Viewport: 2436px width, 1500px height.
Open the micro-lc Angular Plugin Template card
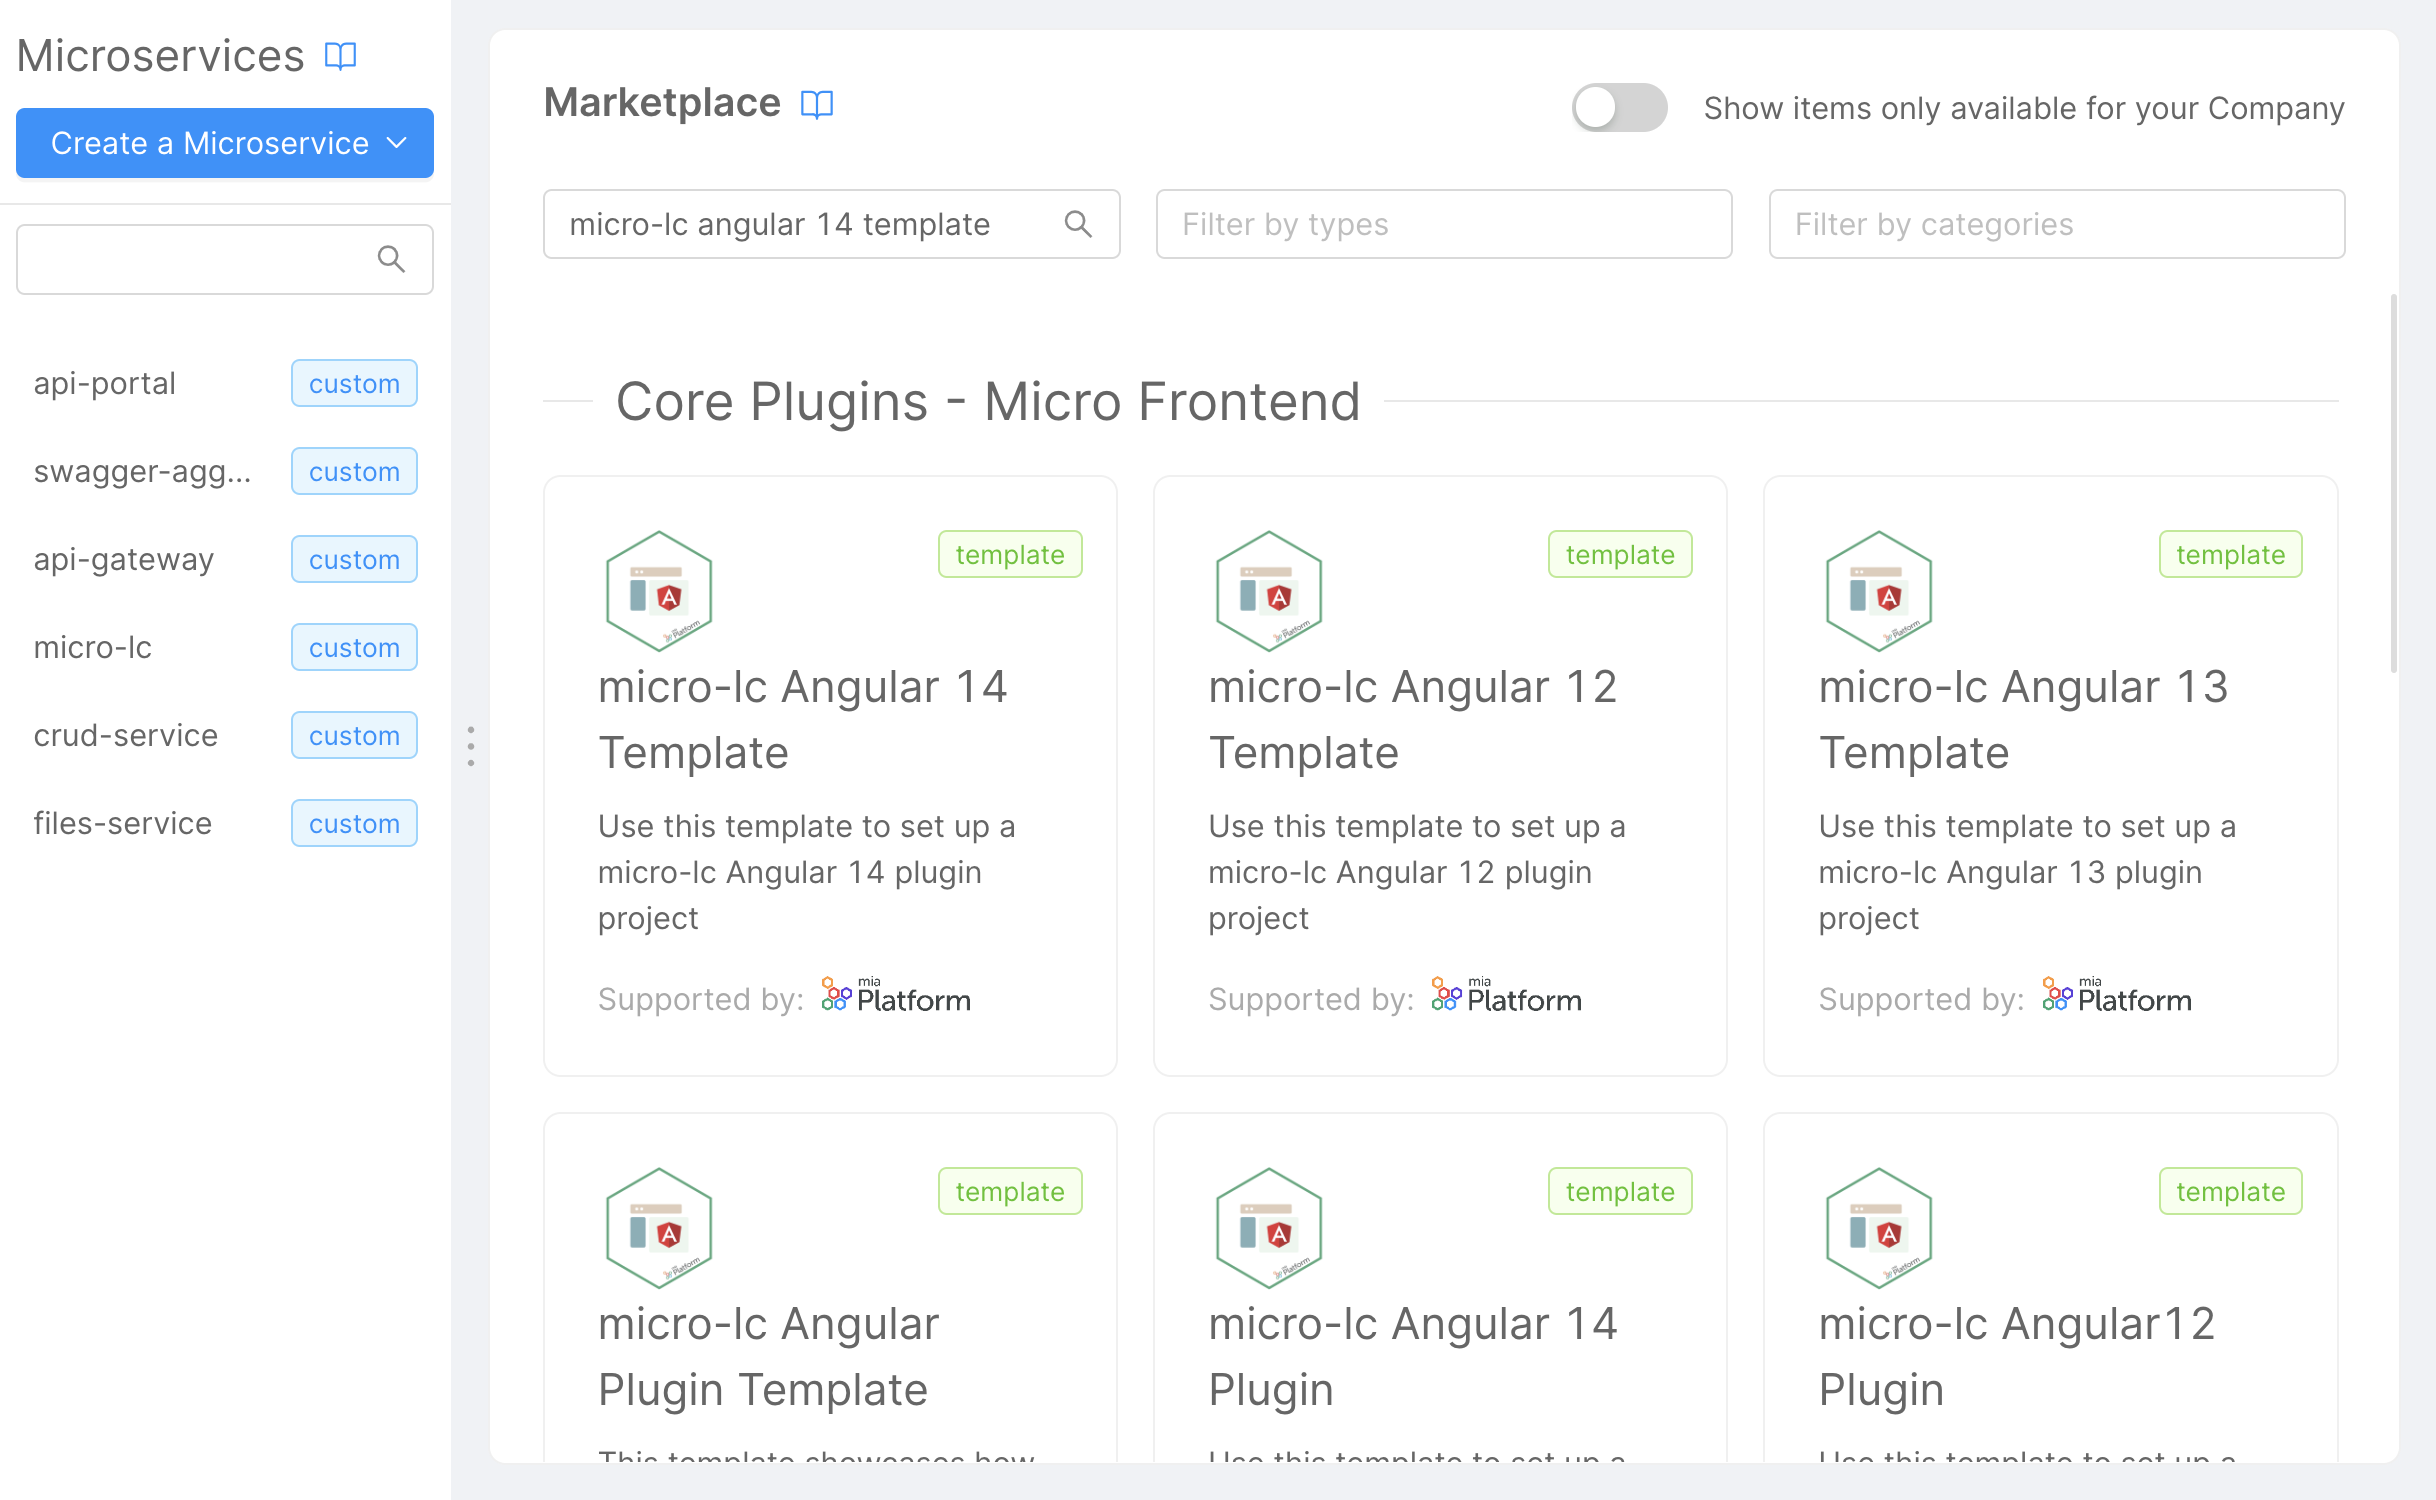point(830,1300)
